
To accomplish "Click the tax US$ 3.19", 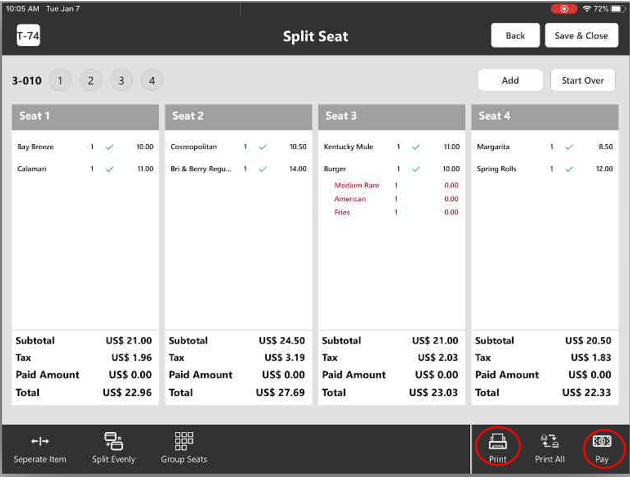I will click(x=284, y=358).
